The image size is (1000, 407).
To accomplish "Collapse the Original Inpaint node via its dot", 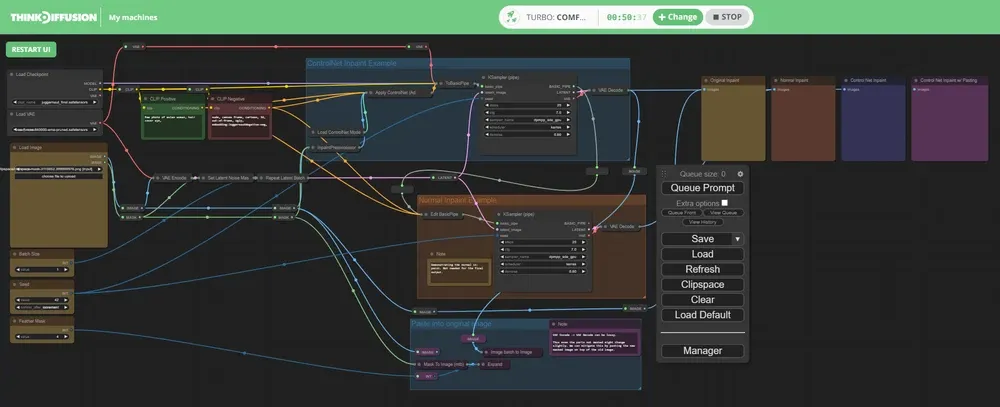I will (x=706, y=80).
